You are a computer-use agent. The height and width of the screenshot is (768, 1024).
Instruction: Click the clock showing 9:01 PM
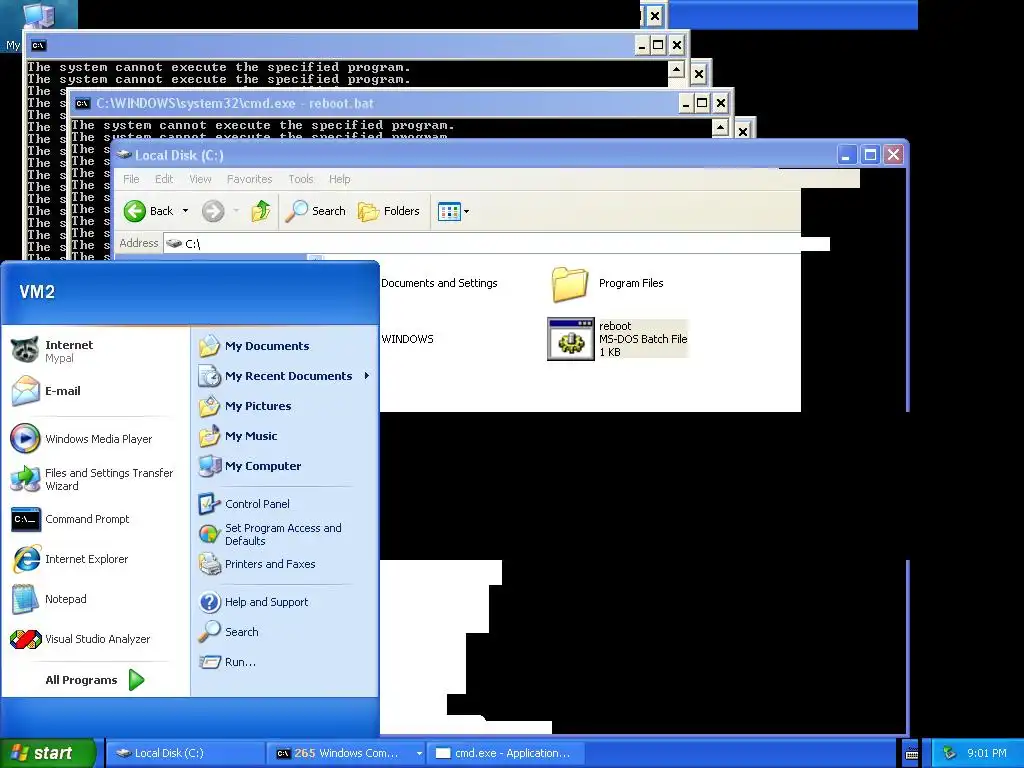987,754
